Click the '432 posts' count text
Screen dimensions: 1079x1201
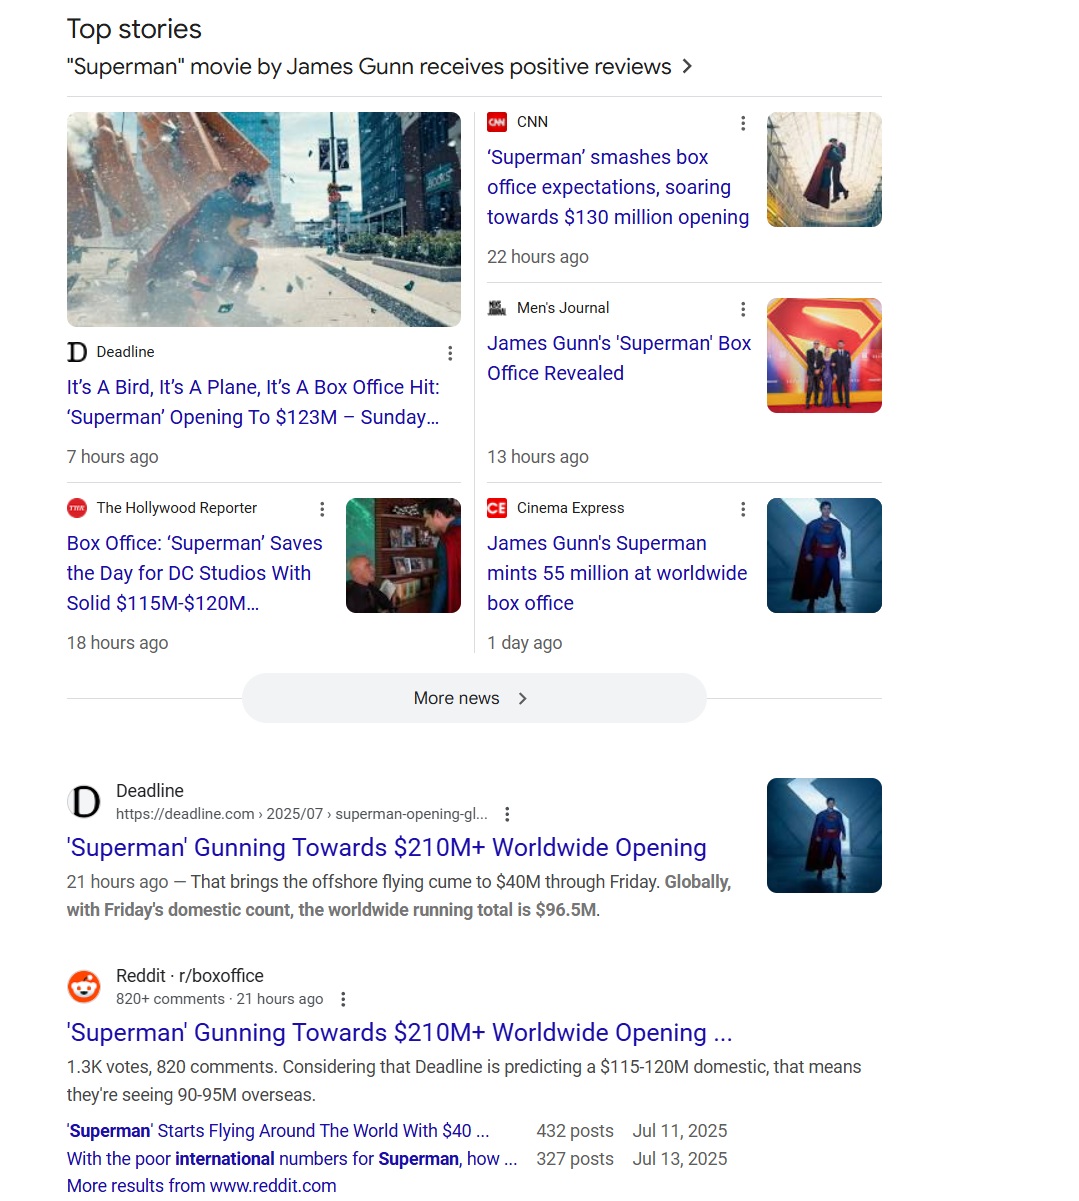(575, 1131)
